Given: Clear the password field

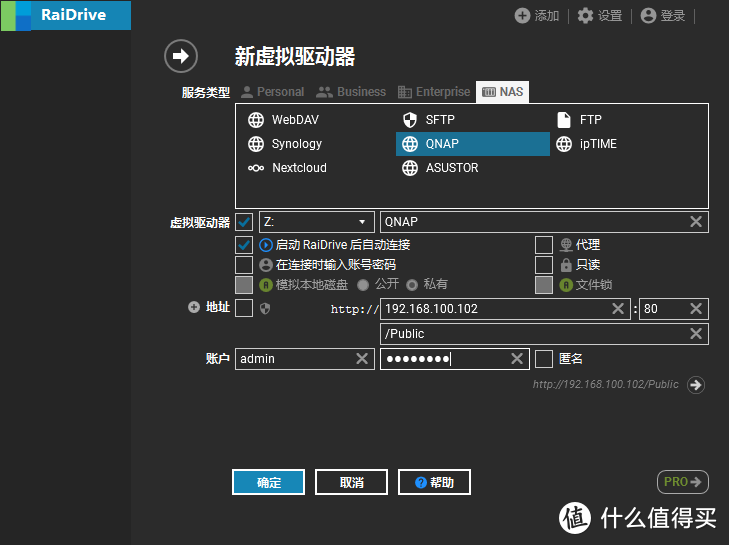Looking at the screenshot, I should tap(517, 359).
